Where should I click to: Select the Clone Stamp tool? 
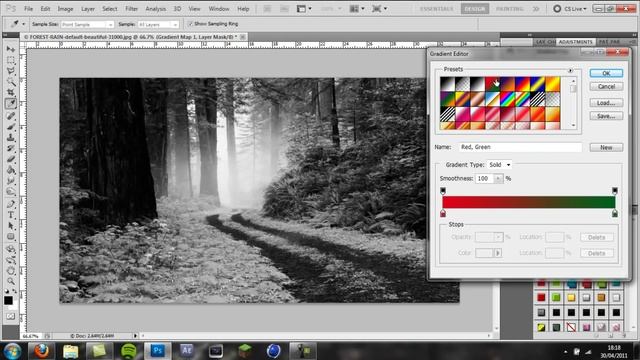pyautogui.click(x=11, y=138)
